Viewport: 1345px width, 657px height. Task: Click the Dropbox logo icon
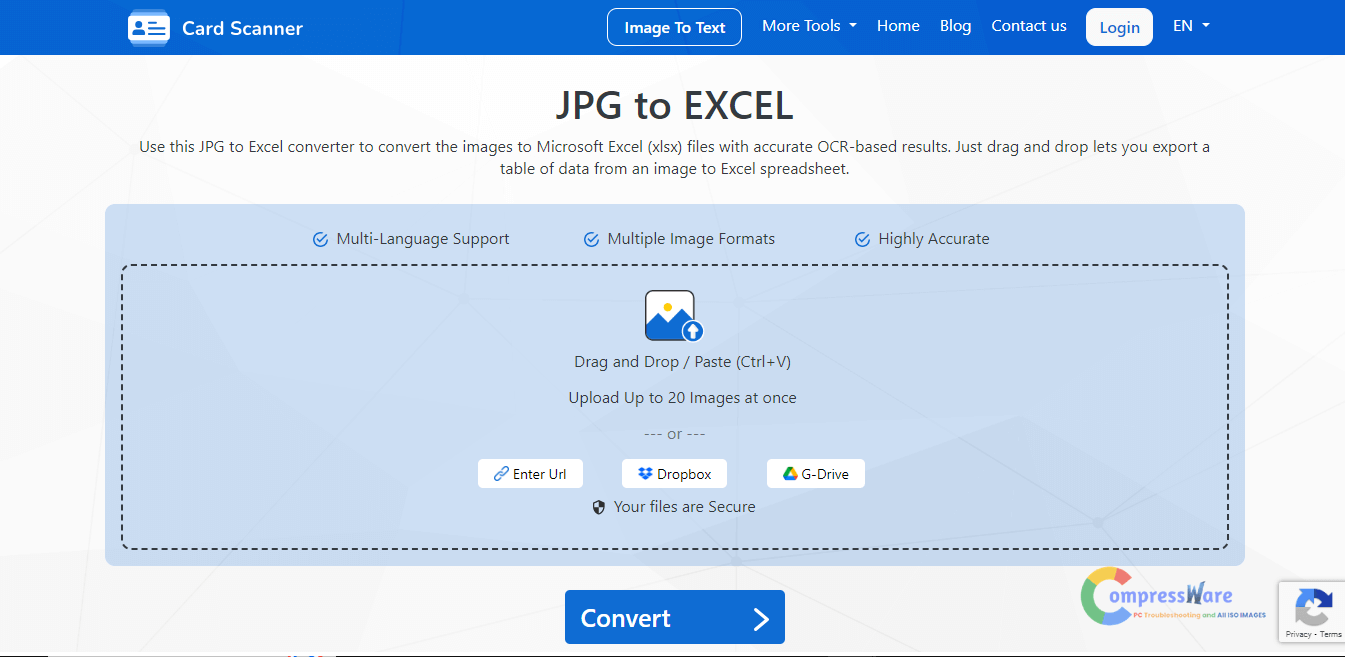(645, 474)
